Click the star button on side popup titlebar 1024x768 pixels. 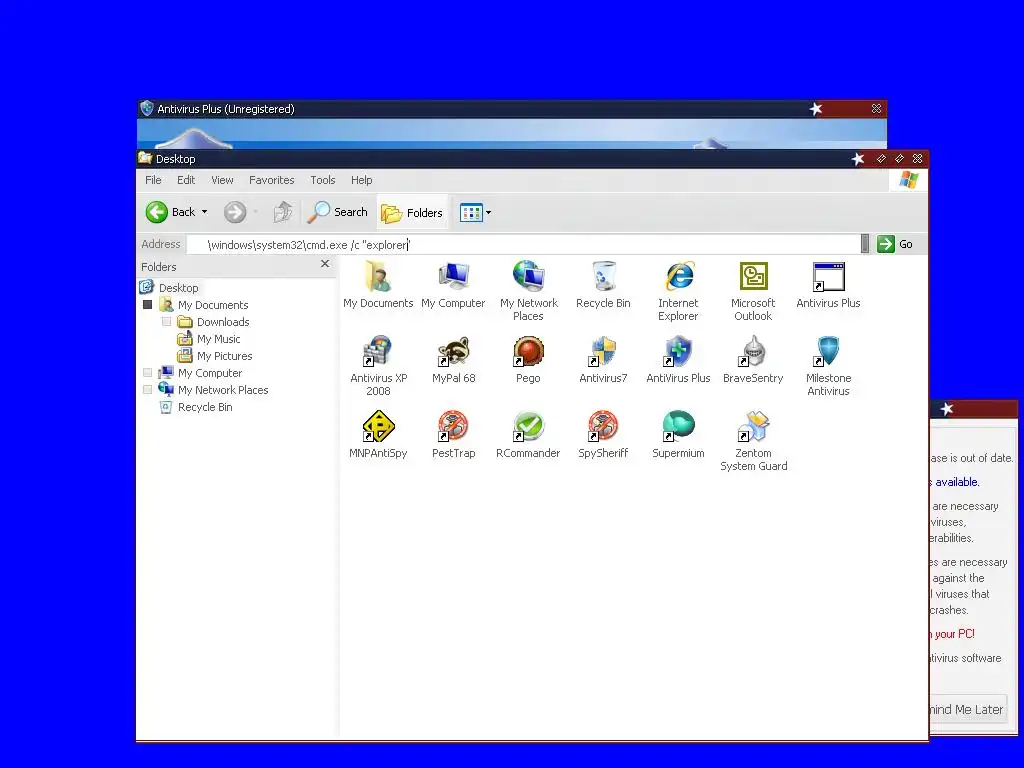click(947, 409)
